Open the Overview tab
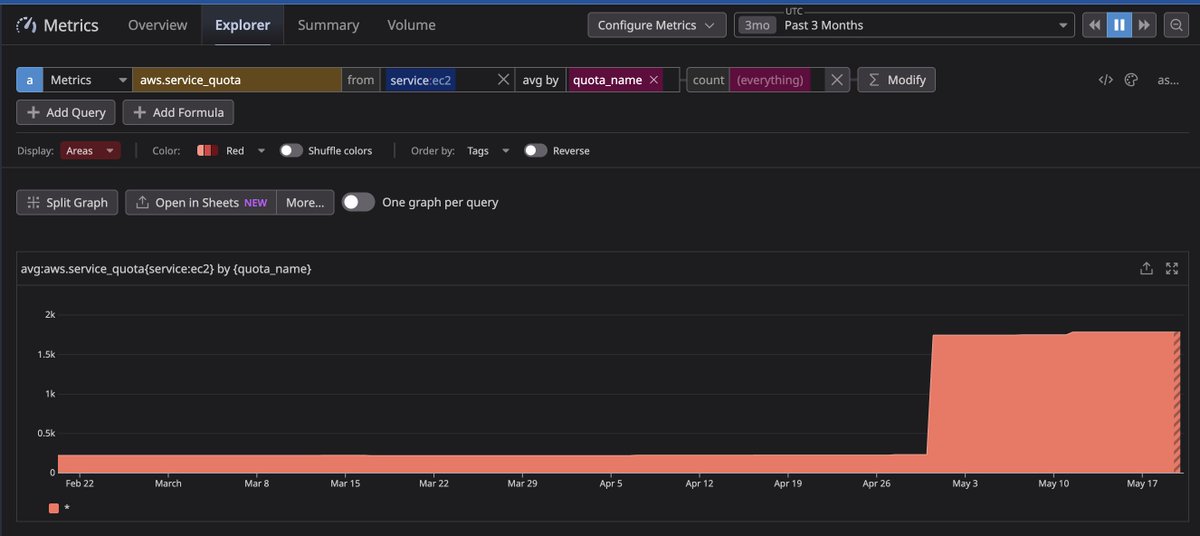The image size is (1200, 536). point(157,25)
